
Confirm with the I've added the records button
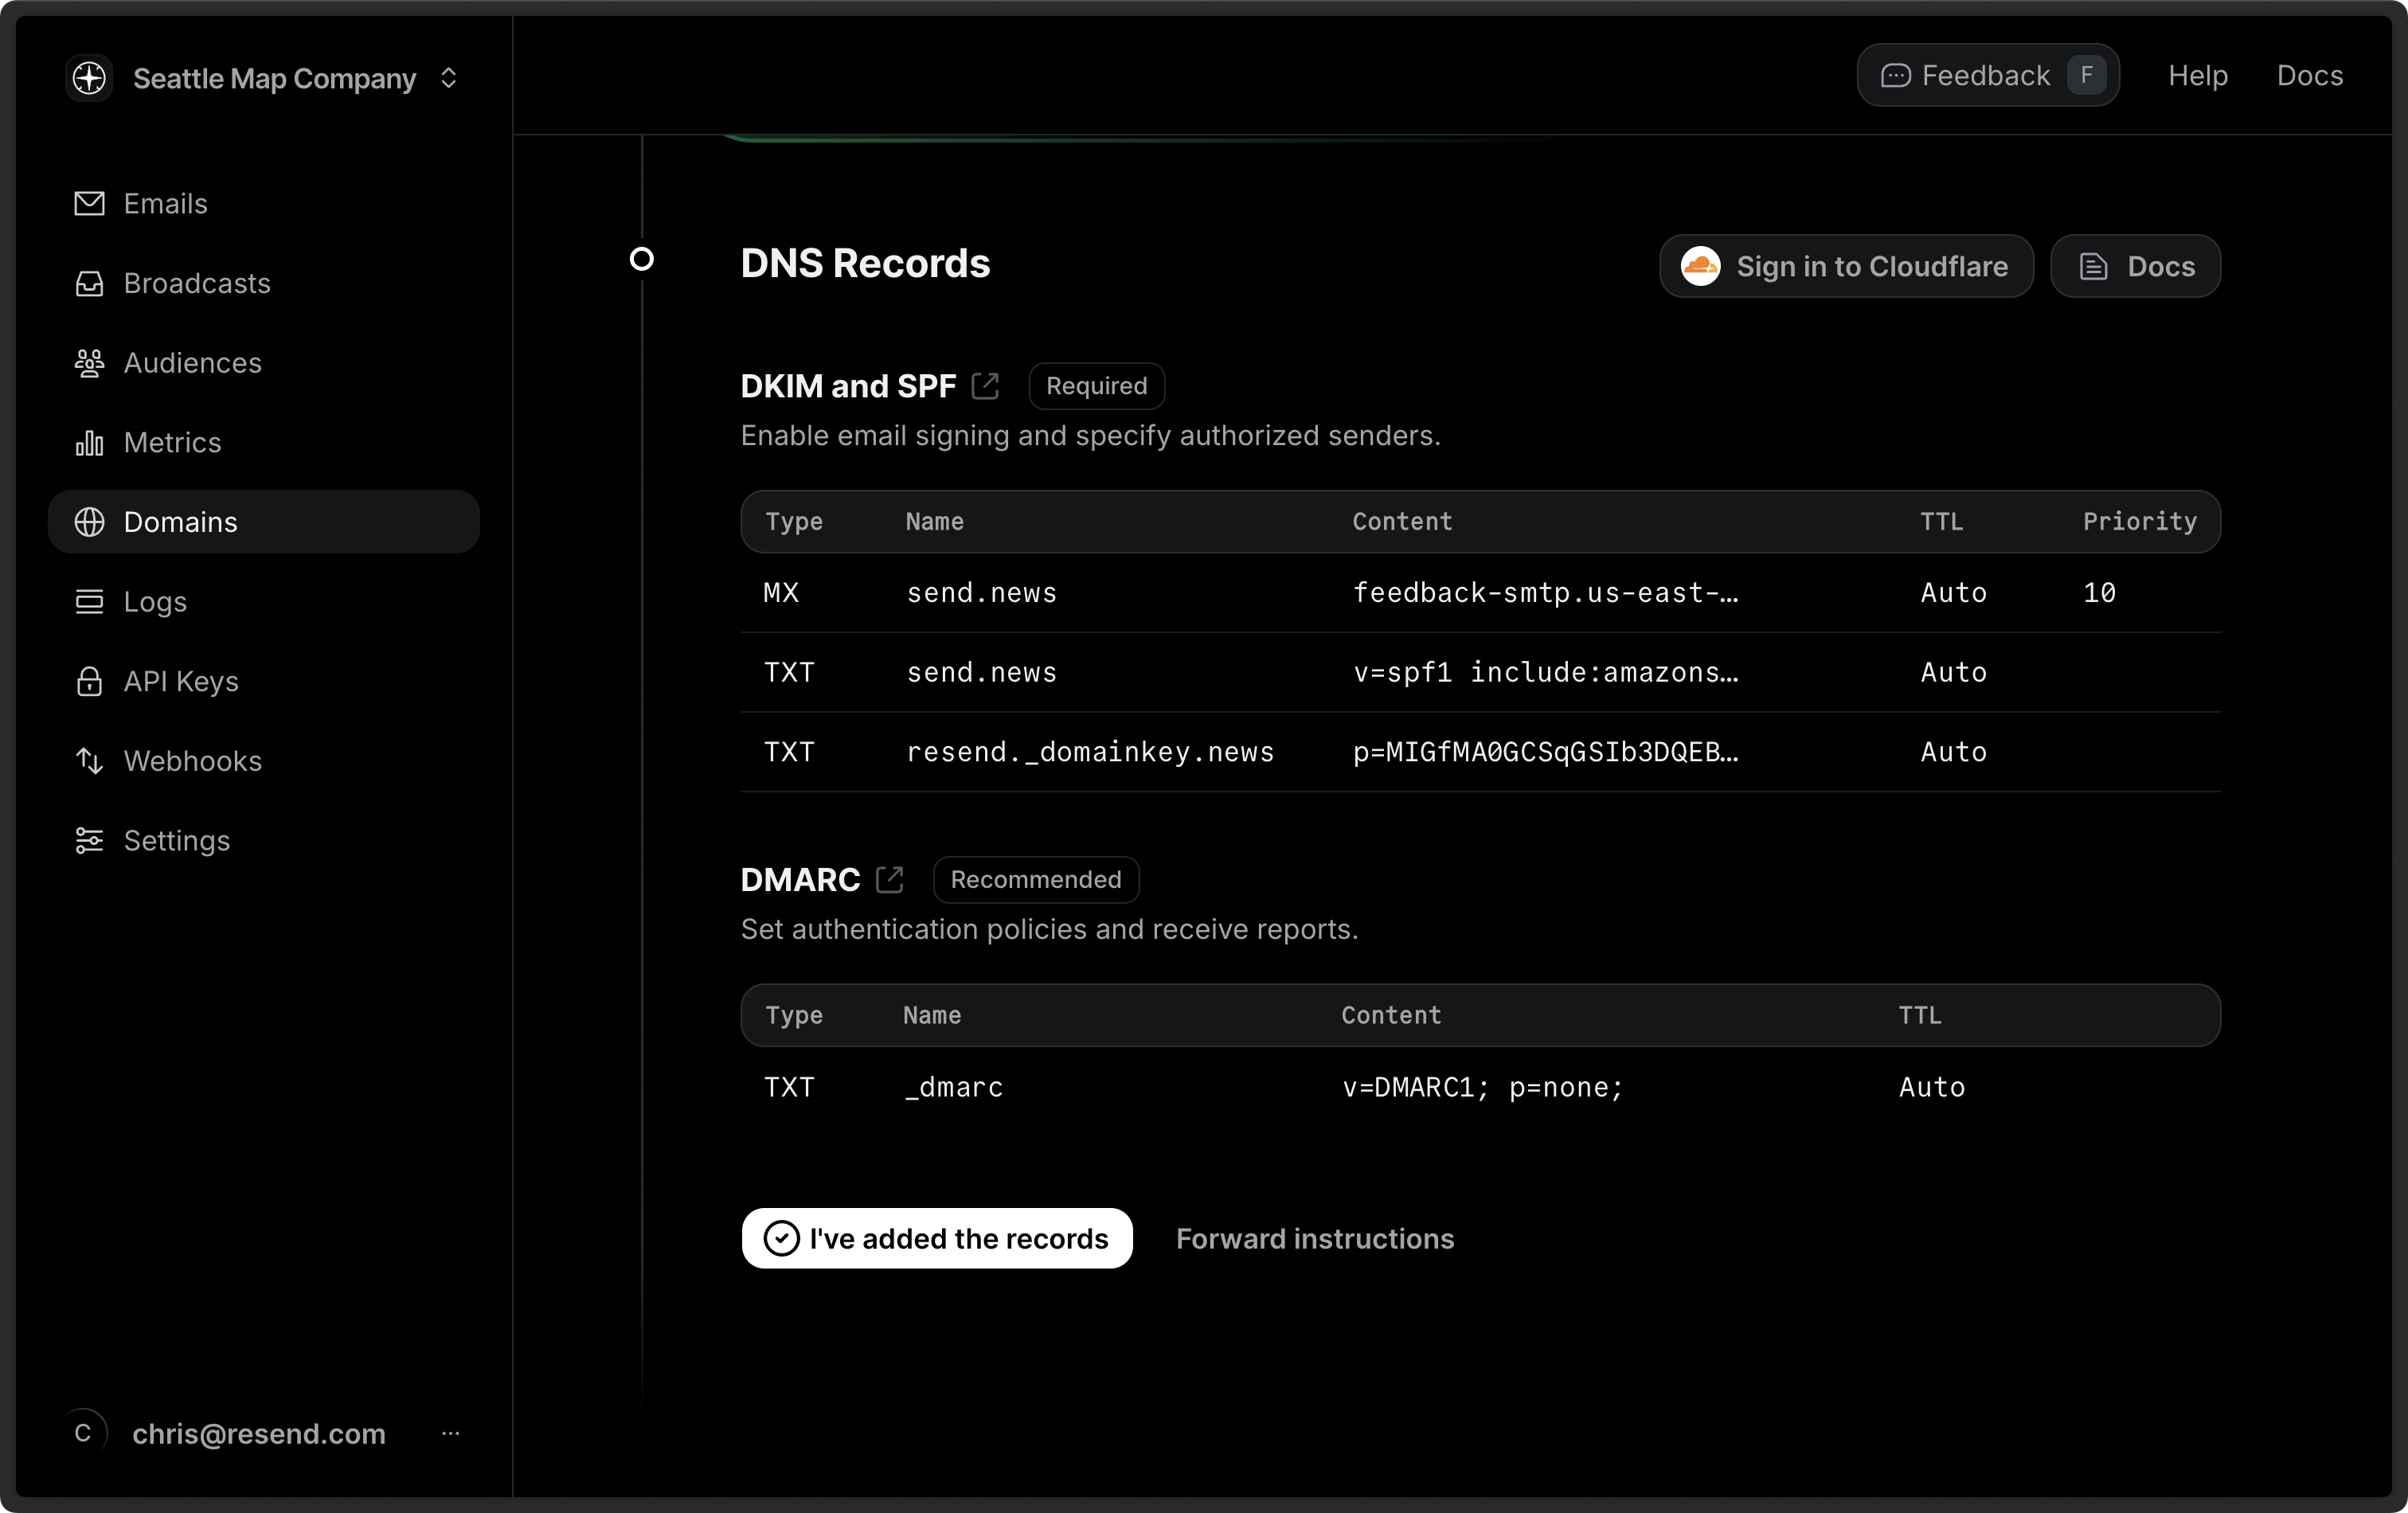coord(936,1238)
